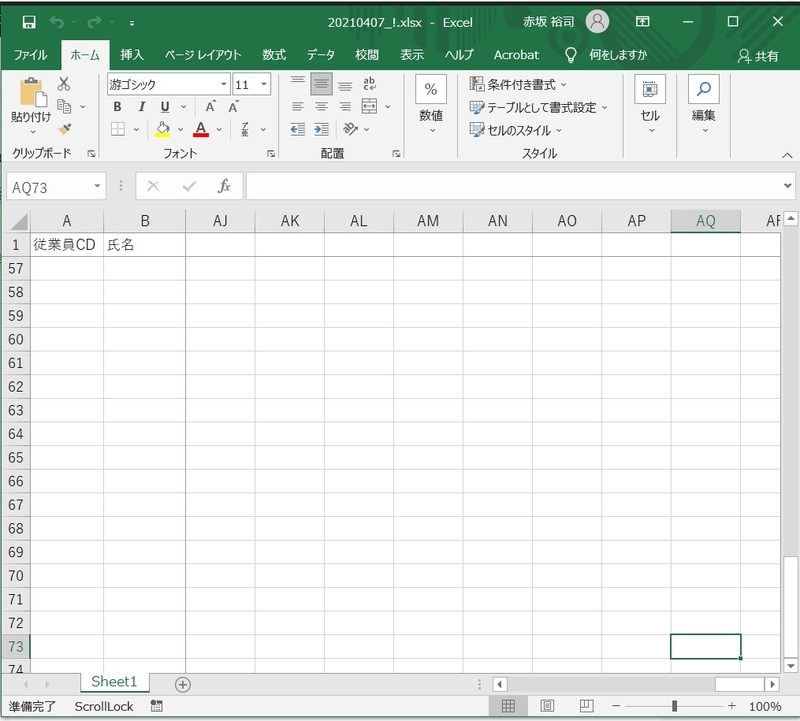This screenshot has width=800, height=721.
Task: Apply the yellow fill color bucket
Action: click(x=162, y=129)
